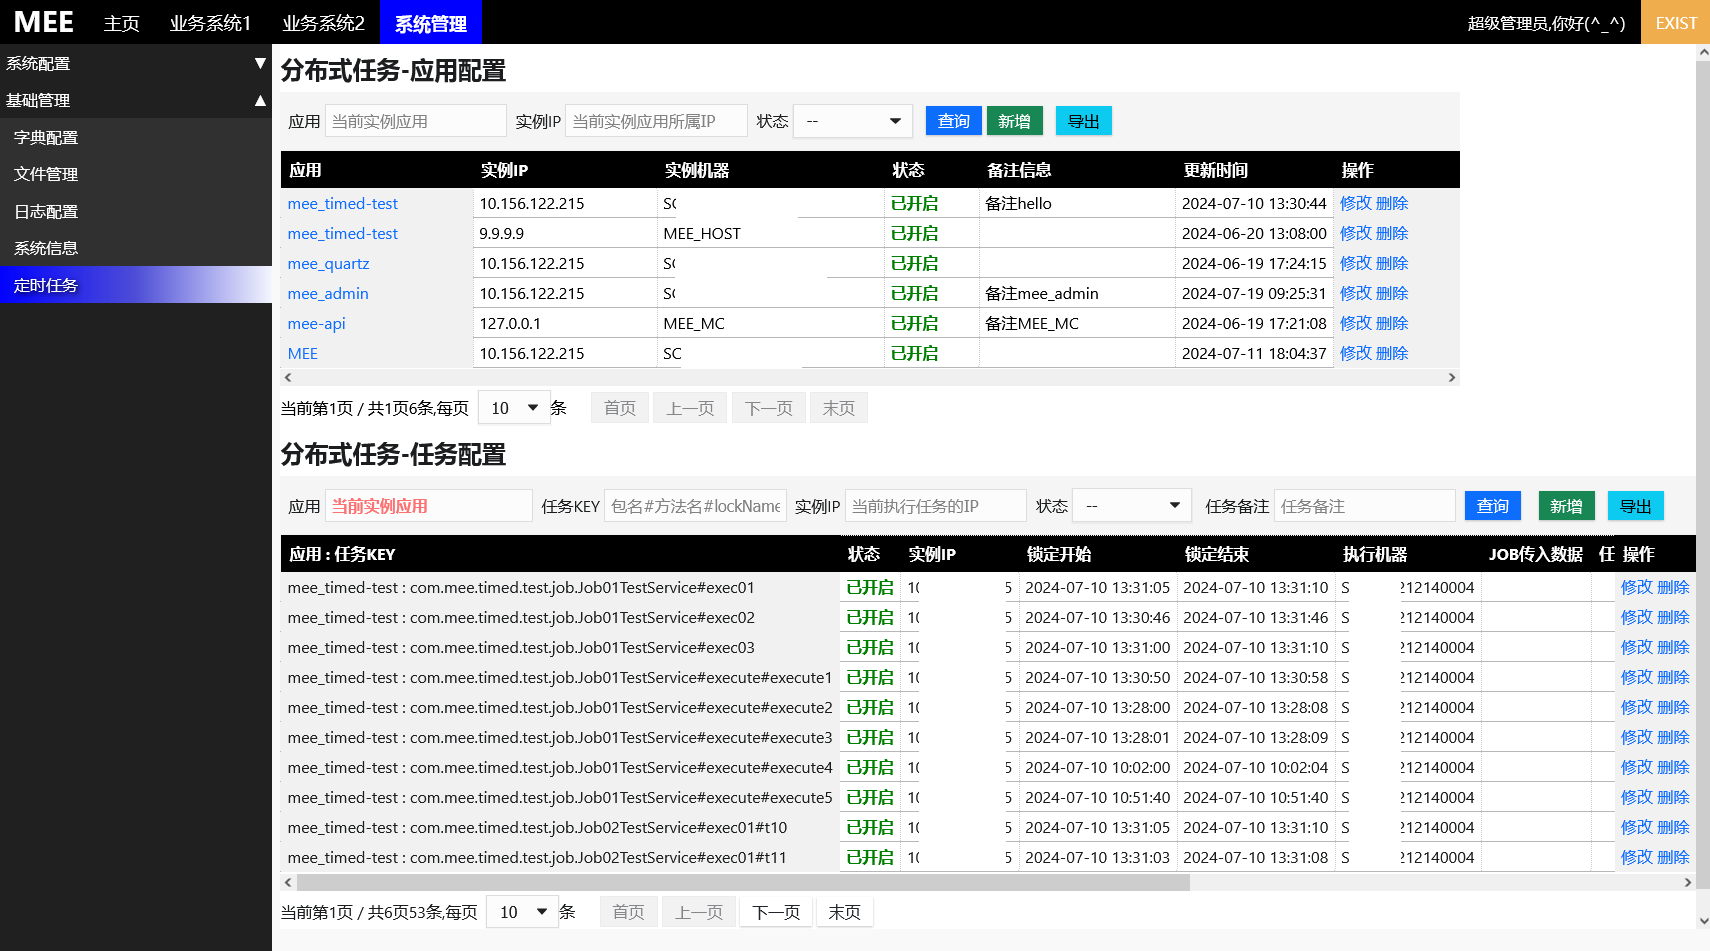This screenshot has width=1710, height=951.
Task: Focus the 当前实例应用所属IP input field
Action: (x=656, y=121)
